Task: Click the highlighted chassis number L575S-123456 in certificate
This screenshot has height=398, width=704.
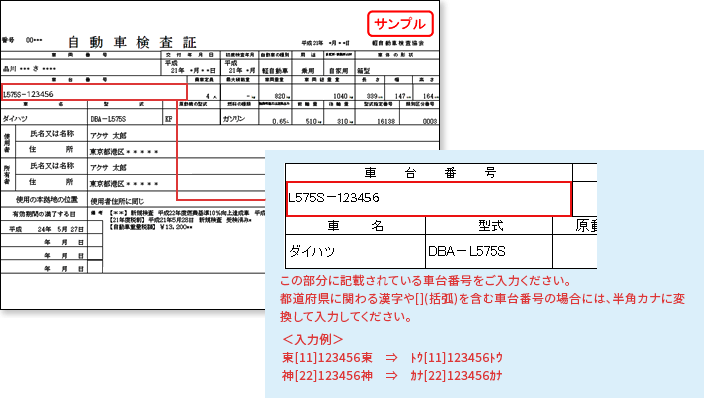Action: [94, 92]
